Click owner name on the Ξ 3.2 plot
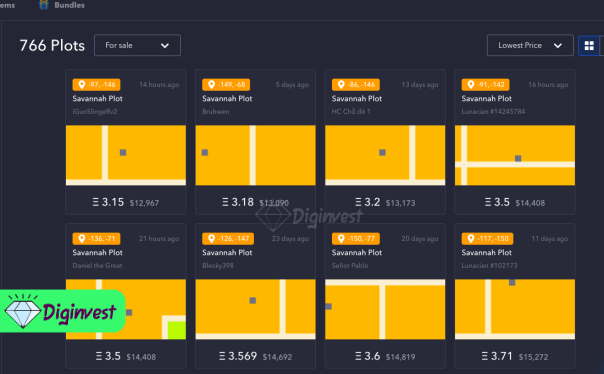This screenshot has width=604, height=374. tap(351, 111)
